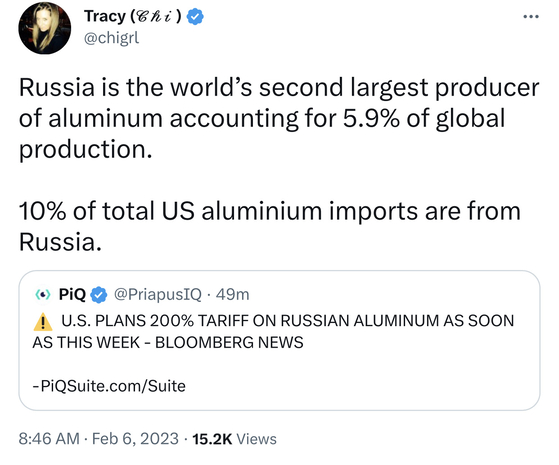Click Tracy's blue verified badge
Image resolution: width=559 pixels, height=465 pixels.
pos(195,16)
